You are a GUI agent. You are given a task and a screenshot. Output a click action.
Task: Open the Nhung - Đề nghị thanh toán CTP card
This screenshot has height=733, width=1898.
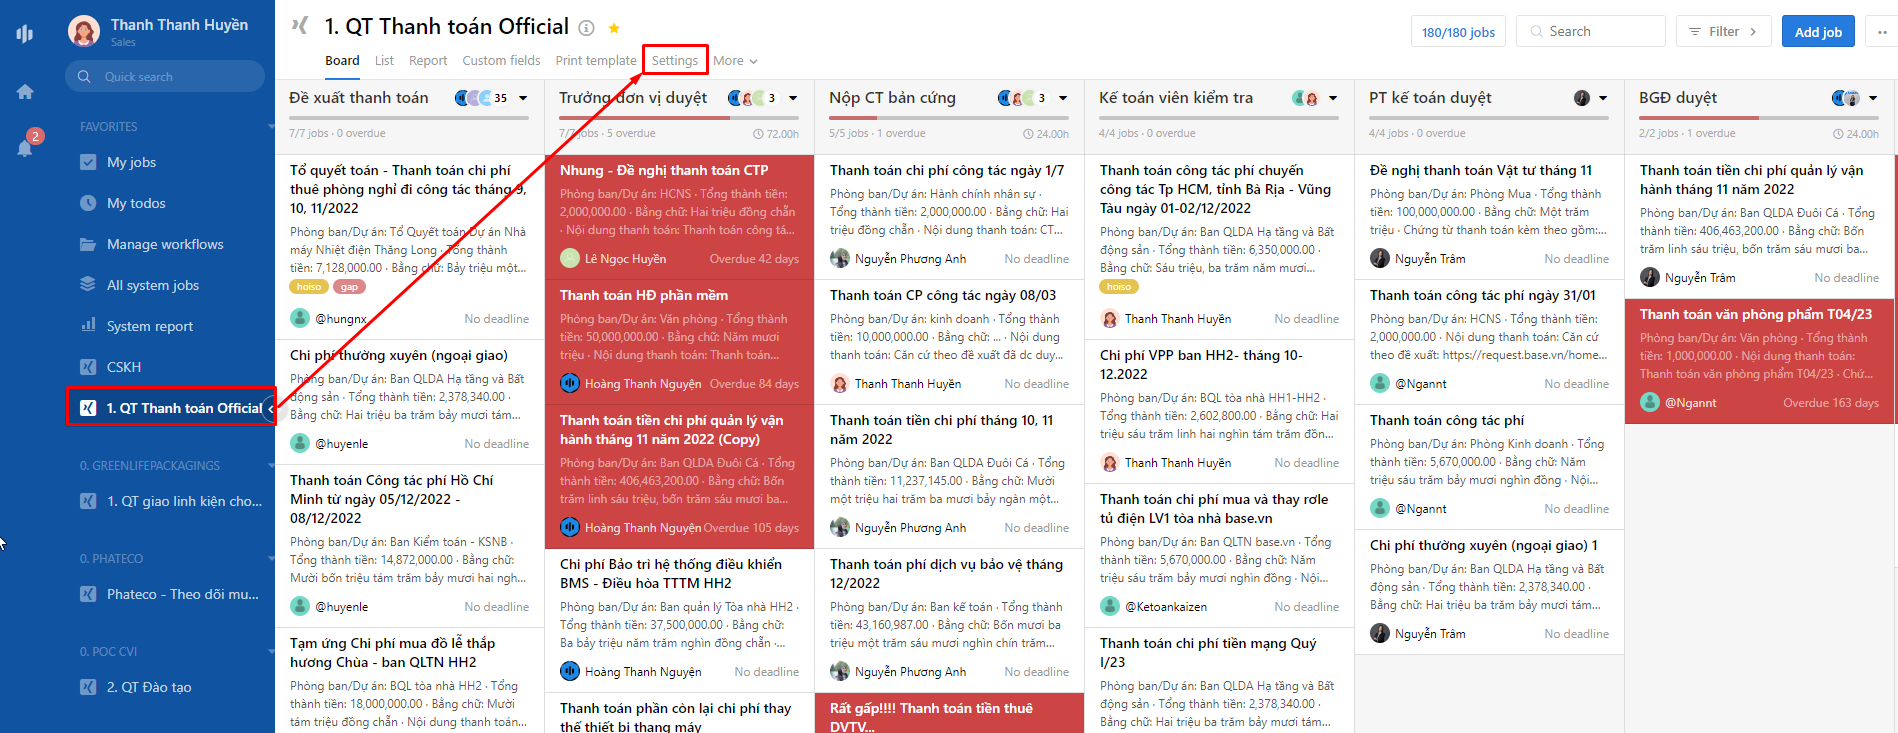coord(680,217)
